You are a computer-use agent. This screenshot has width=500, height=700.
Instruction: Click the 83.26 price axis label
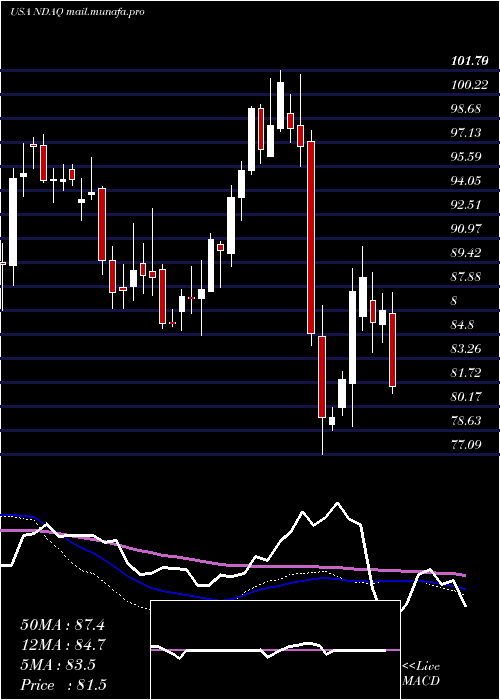[x=466, y=349]
